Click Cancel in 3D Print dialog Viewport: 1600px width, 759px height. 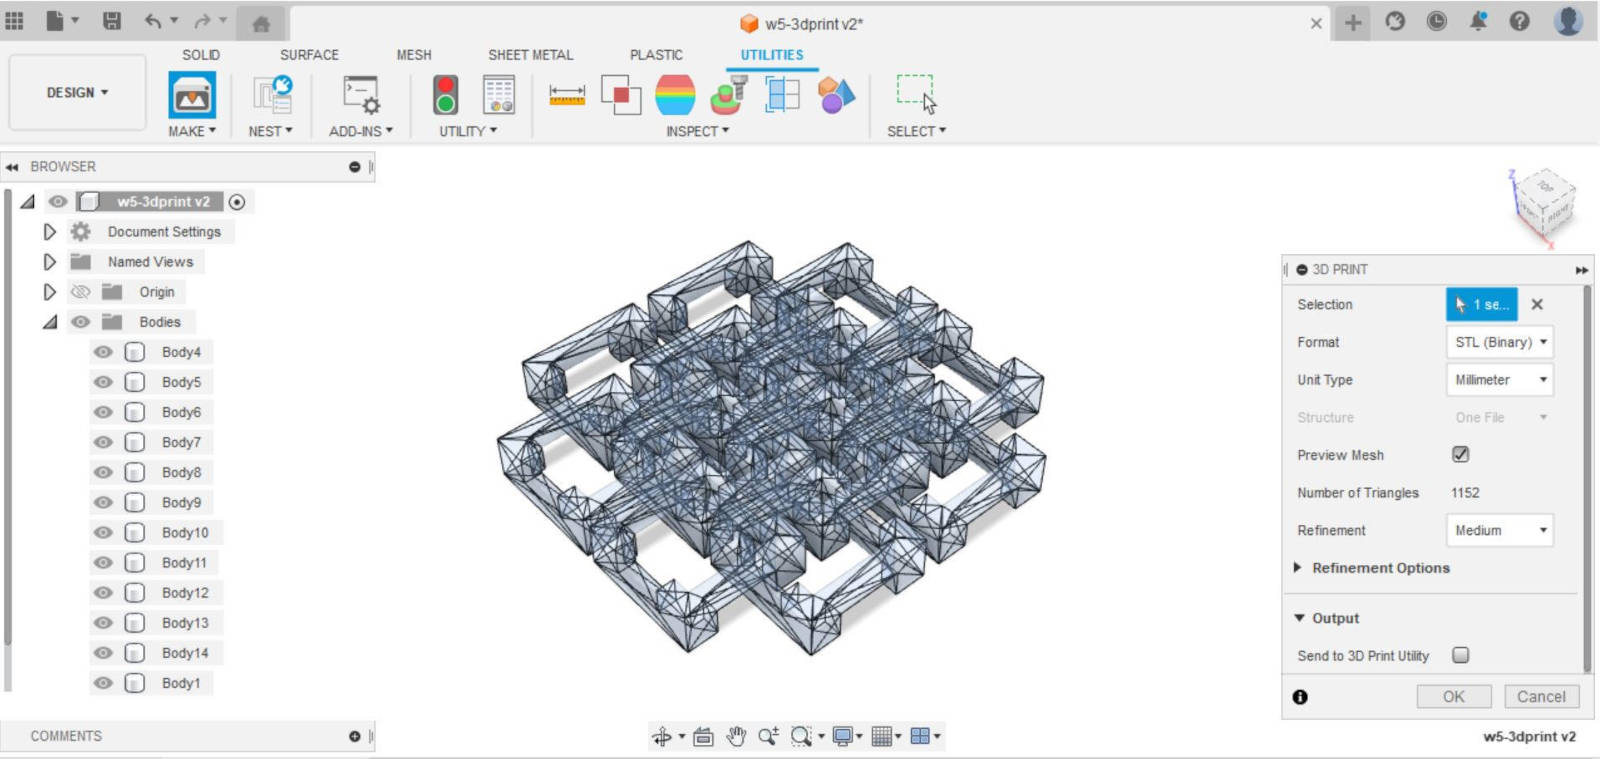click(1541, 697)
